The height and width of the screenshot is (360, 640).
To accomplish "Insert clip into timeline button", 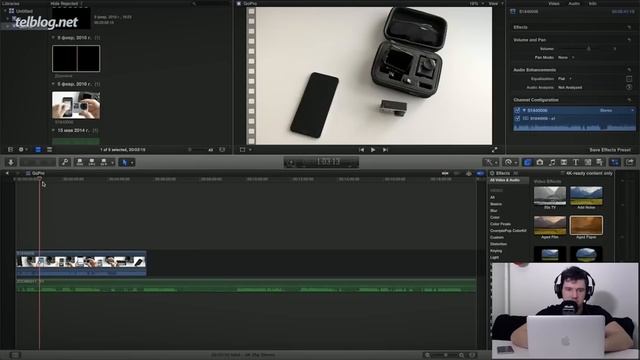I will (92, 162).
